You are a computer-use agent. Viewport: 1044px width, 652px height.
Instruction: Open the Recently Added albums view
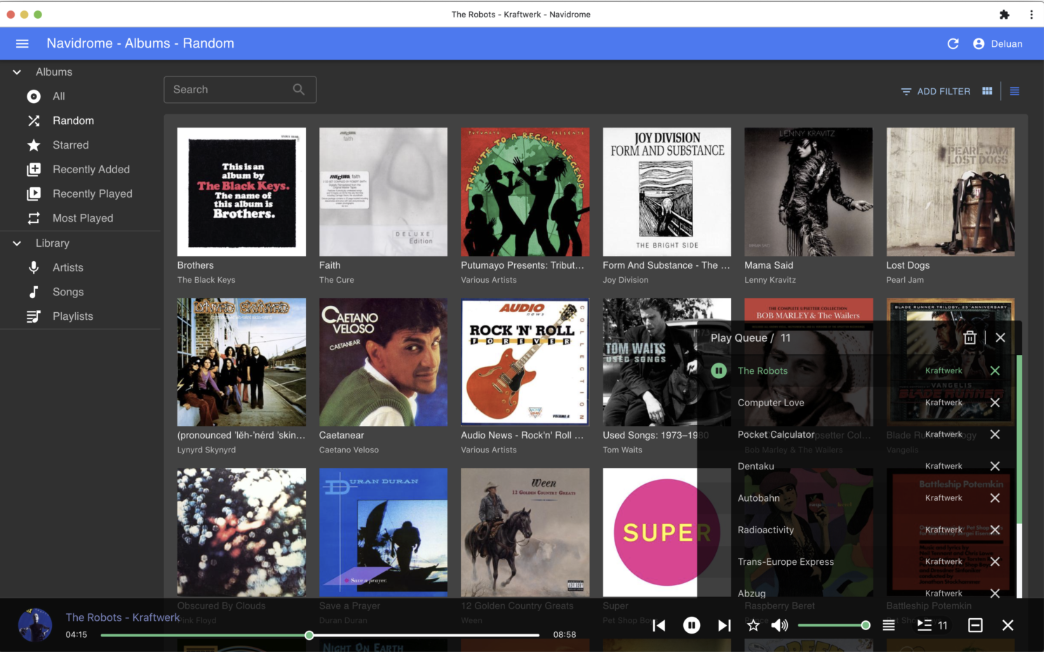click(x=90, y=169)
